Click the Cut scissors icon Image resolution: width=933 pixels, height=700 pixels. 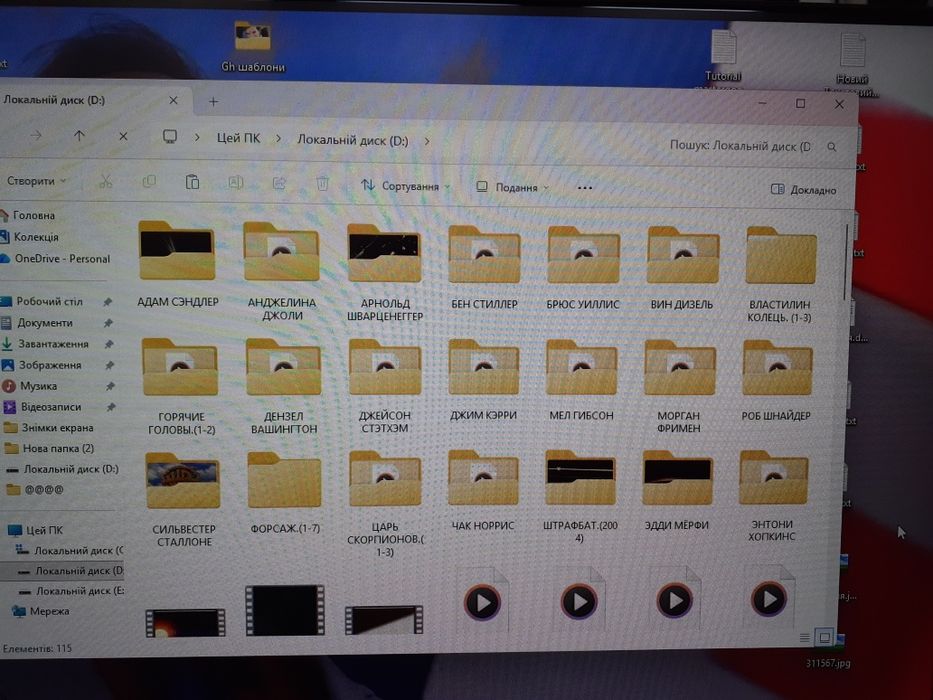click(106, 181)
